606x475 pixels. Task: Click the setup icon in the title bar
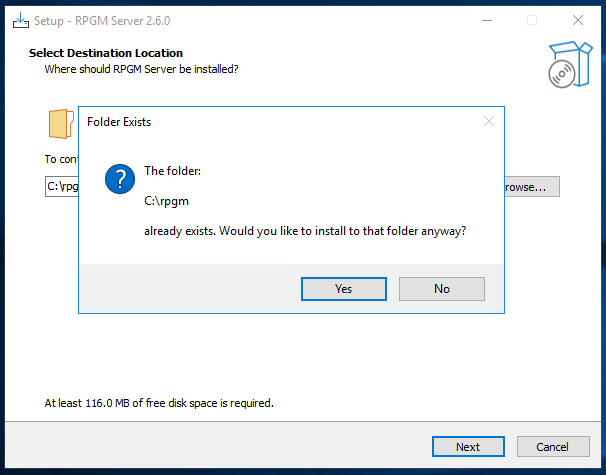[19, 20]
